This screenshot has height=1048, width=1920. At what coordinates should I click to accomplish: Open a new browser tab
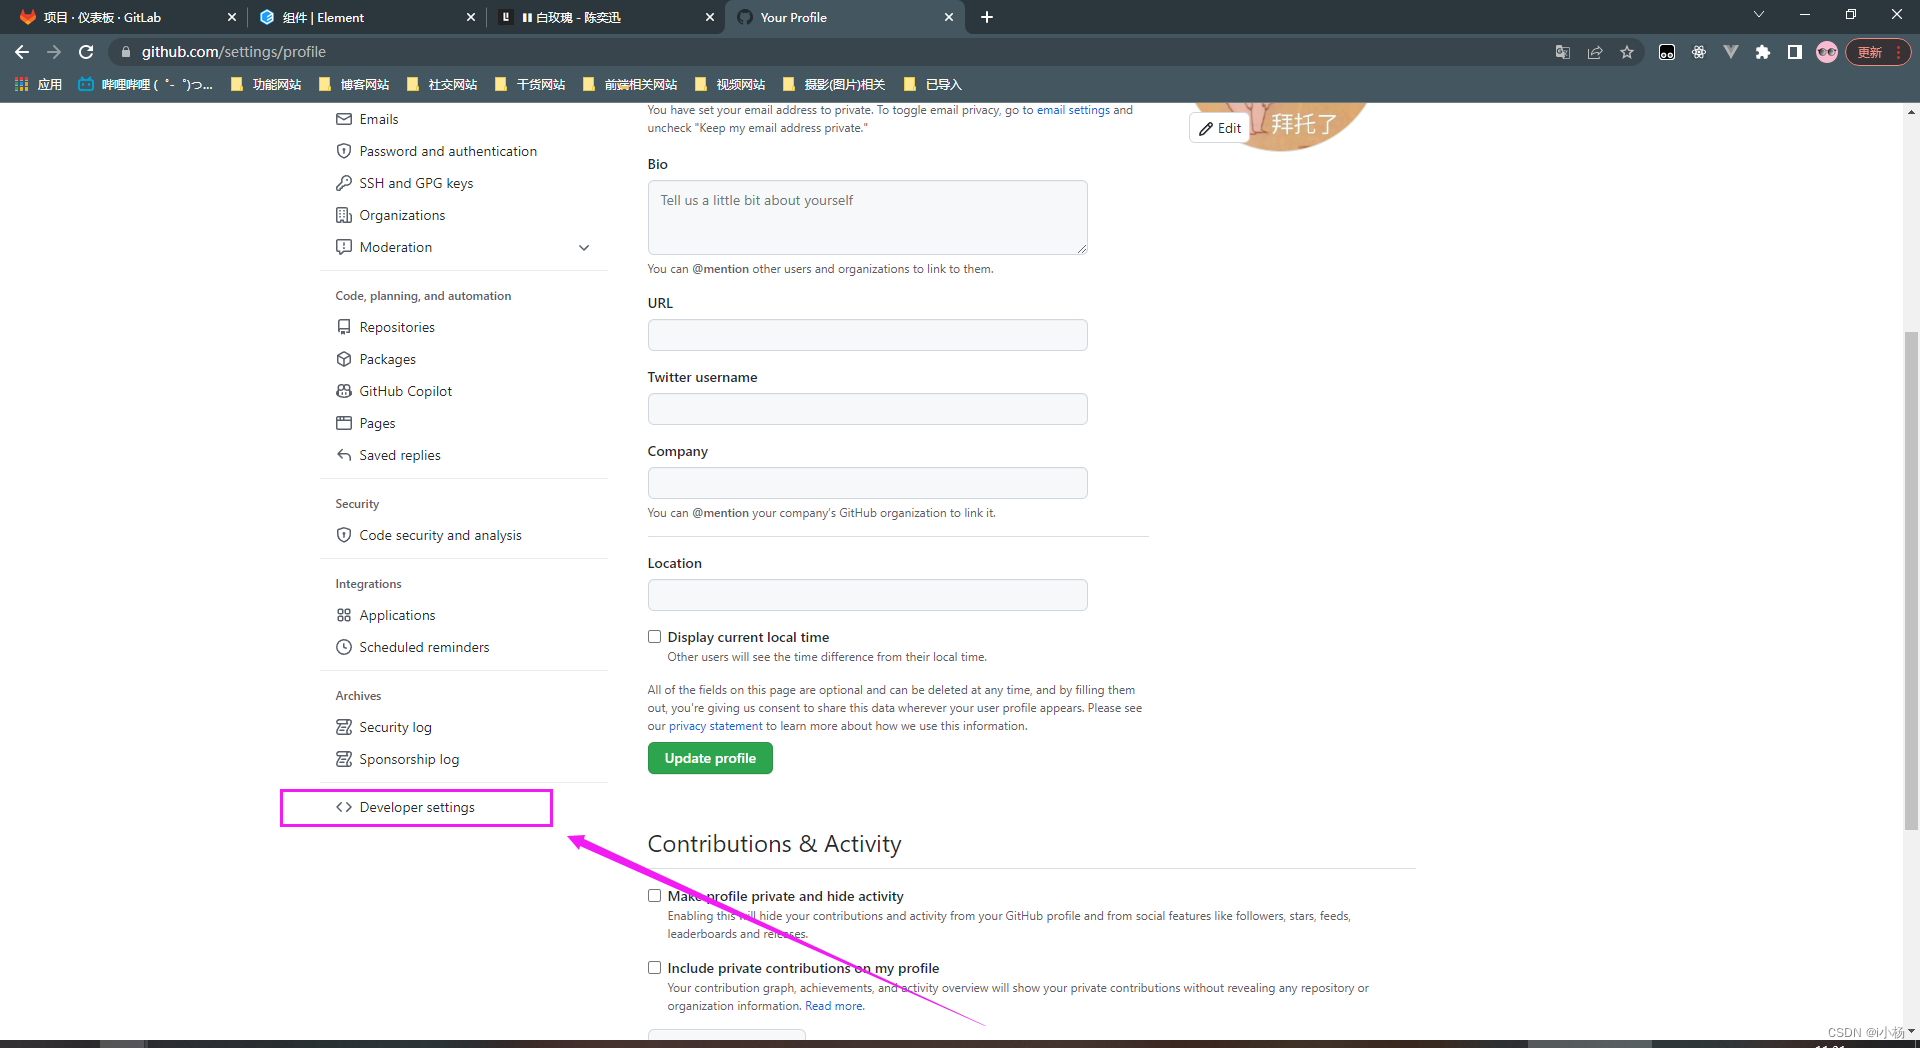987,17
